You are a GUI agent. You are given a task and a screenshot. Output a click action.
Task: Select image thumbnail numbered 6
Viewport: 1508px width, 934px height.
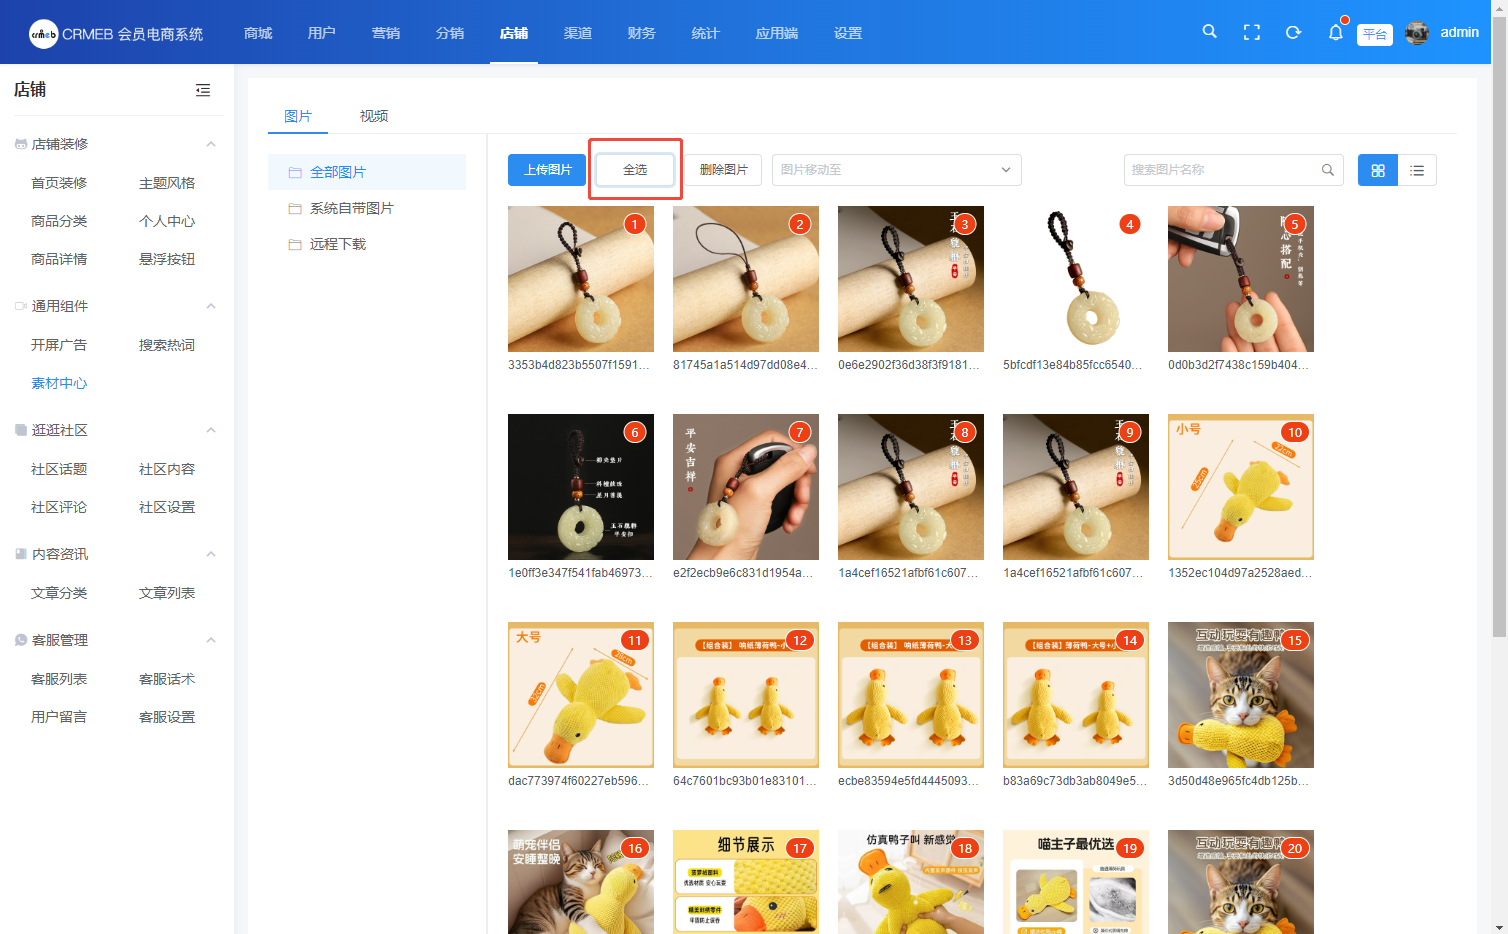581,487
